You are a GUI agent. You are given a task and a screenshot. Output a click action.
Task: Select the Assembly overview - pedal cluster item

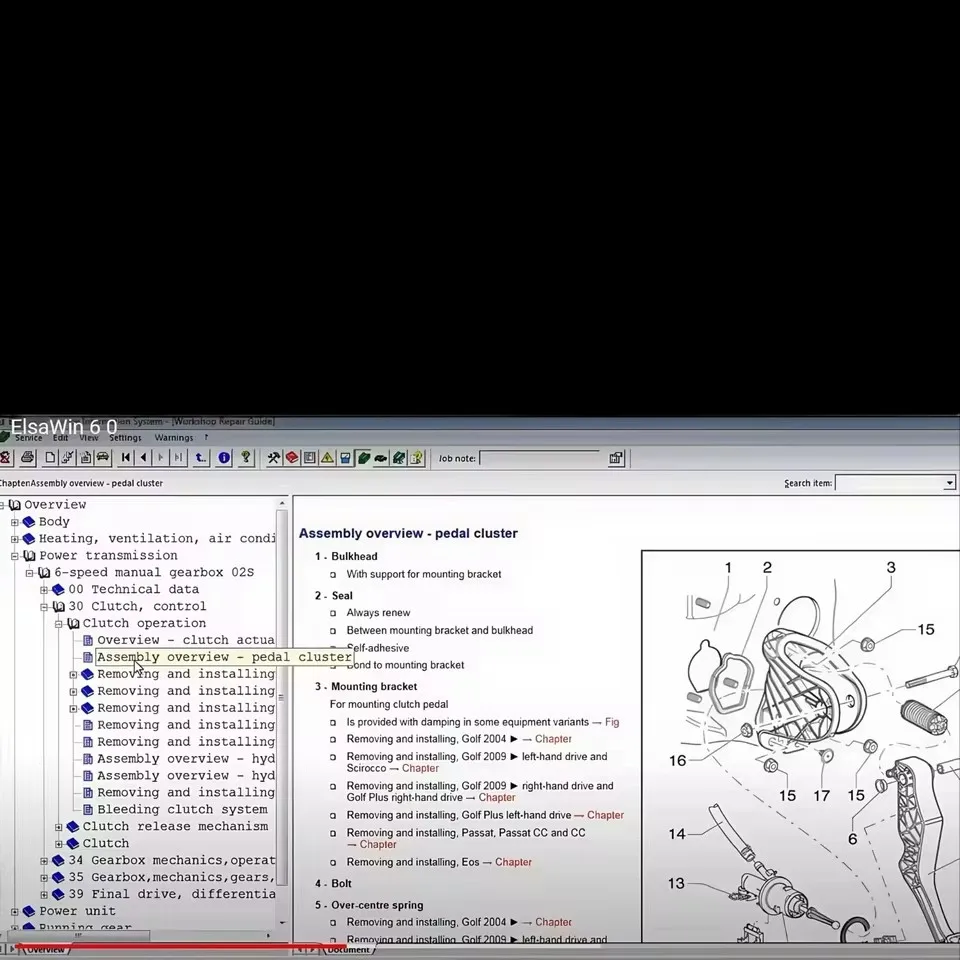224,657
